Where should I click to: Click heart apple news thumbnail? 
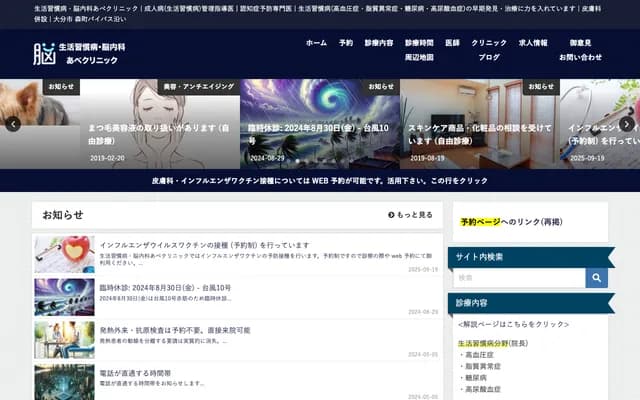[64, 254]
